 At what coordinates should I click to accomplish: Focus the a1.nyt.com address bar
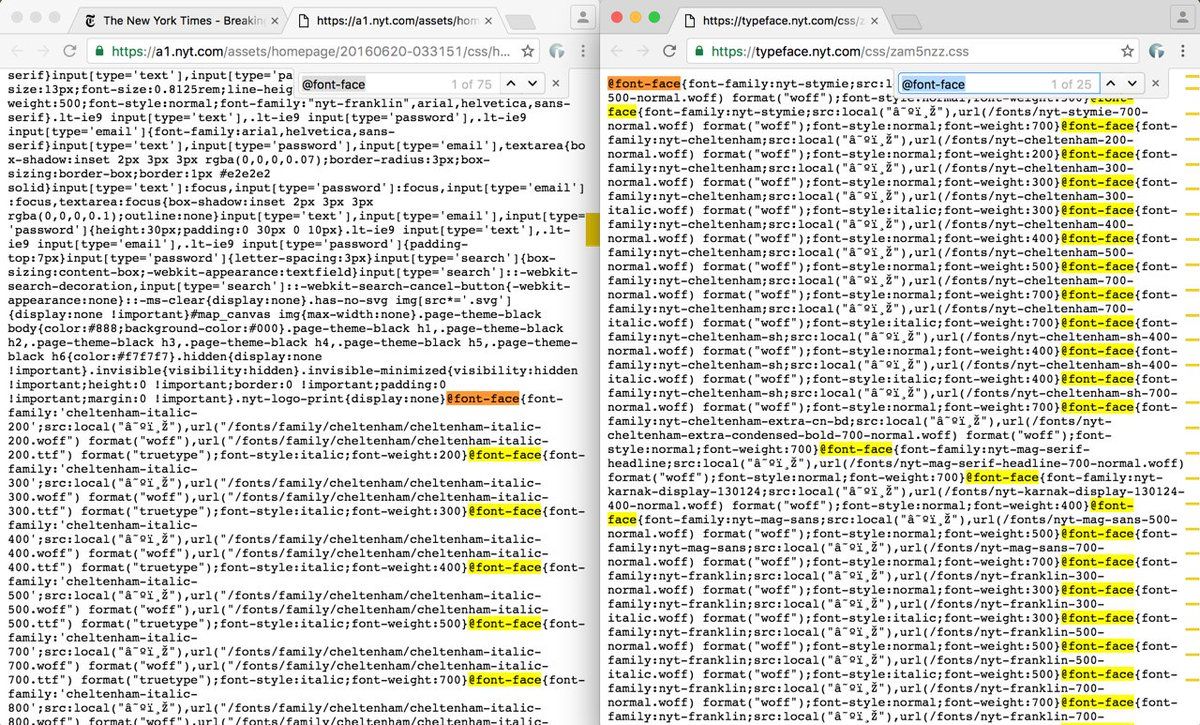pos(315,51)
